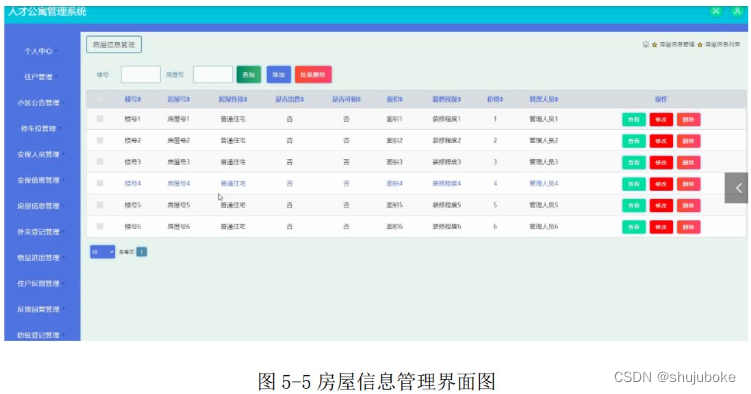Click 查看 button in the 楼号5 row
Viewport: 751px width, 394px height.
(x=634, y=205)
